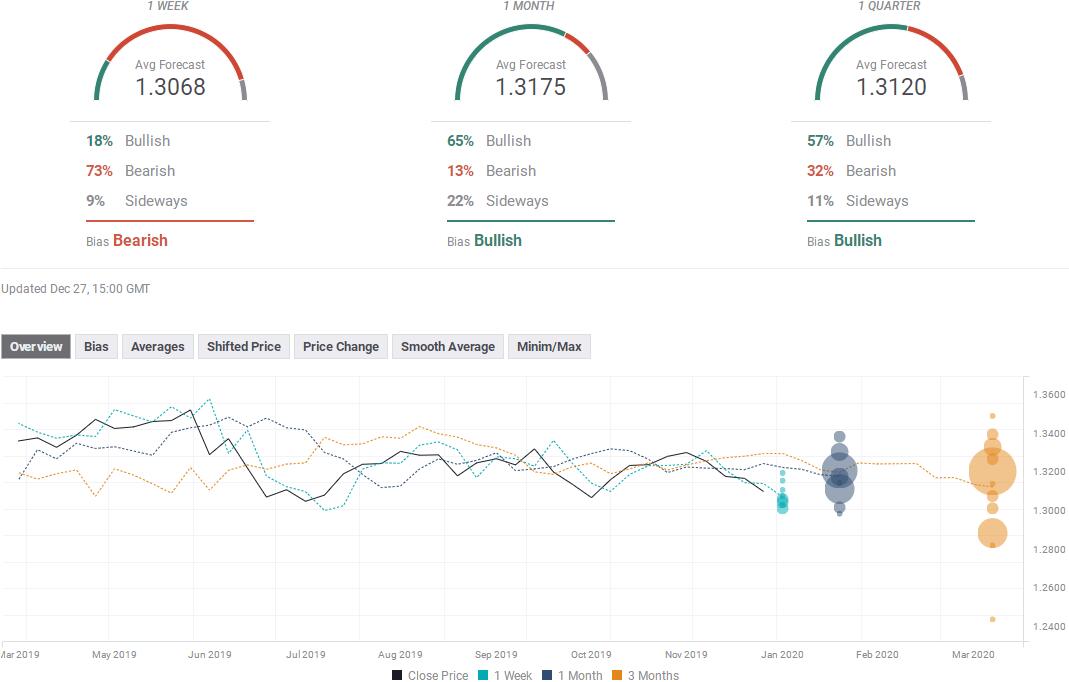The image size is (1069, 682).
Task: Select the Price Change tab
Action: (x=341, y=346)
